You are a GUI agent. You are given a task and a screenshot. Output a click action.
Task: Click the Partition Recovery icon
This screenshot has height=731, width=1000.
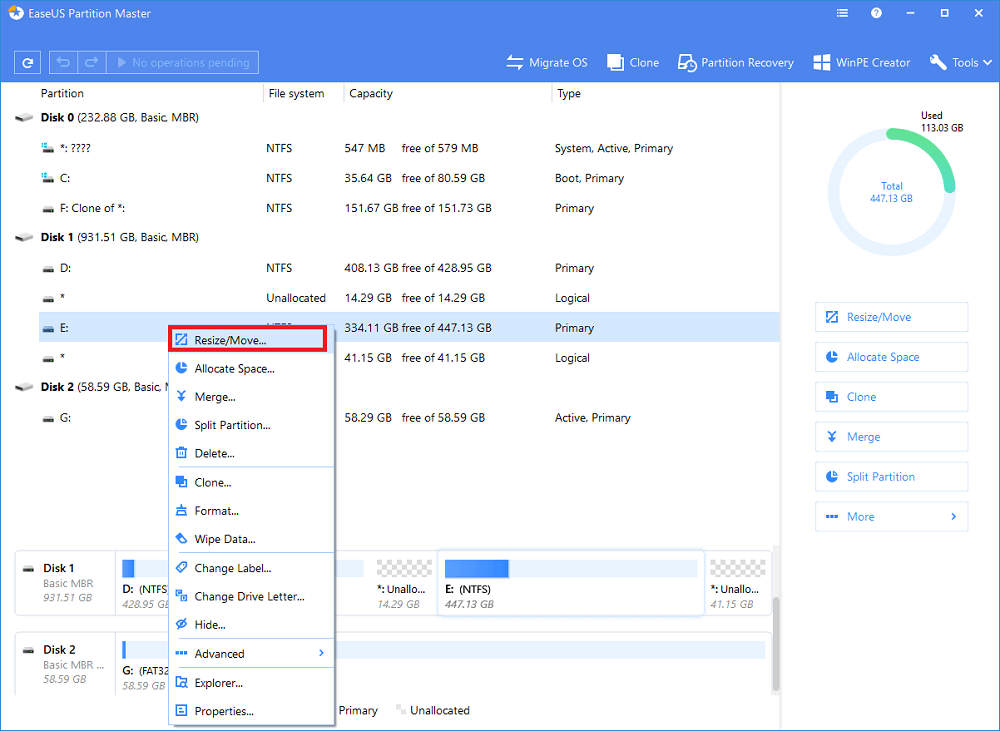[x=687, y=63]
